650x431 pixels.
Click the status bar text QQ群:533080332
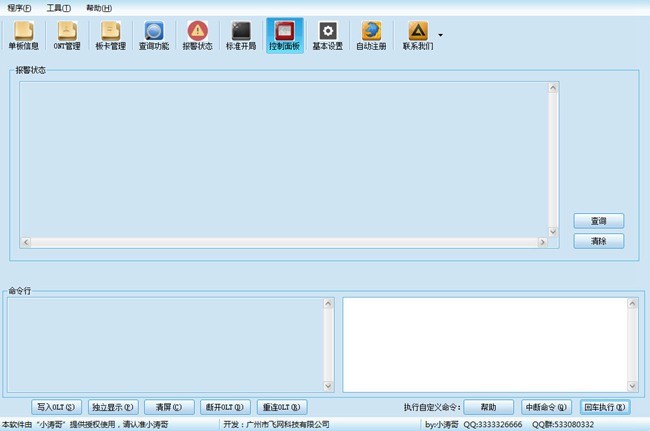point(563,424)
